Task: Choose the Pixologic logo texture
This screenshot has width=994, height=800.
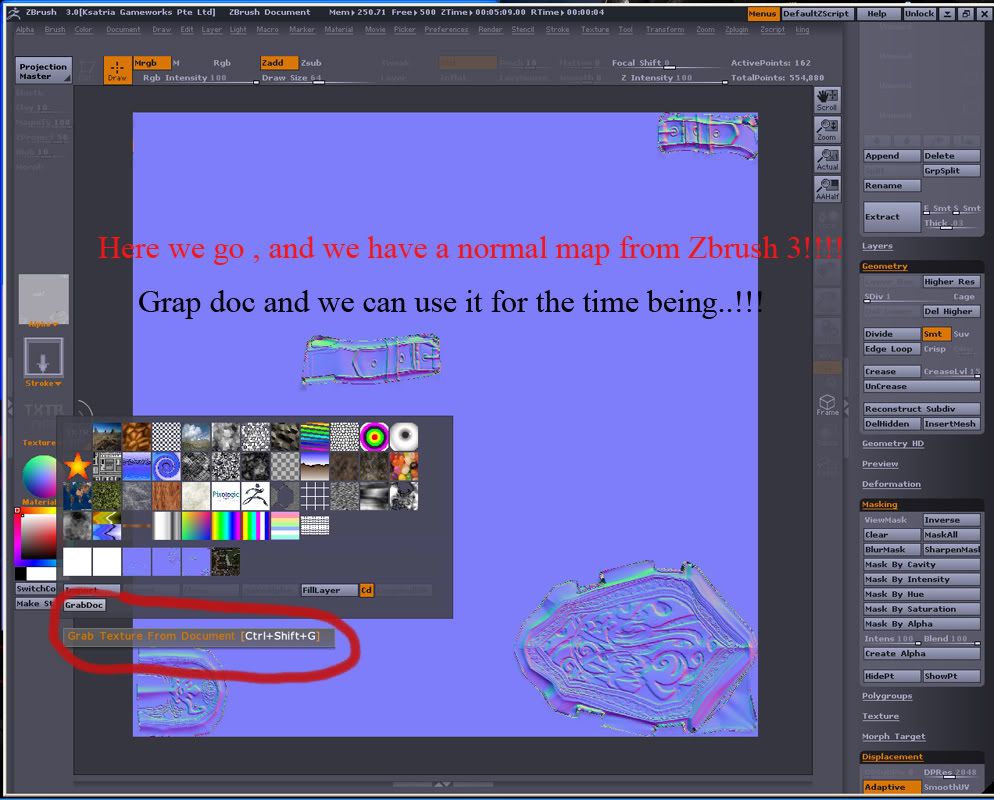Action: click(x=226, y=496)
